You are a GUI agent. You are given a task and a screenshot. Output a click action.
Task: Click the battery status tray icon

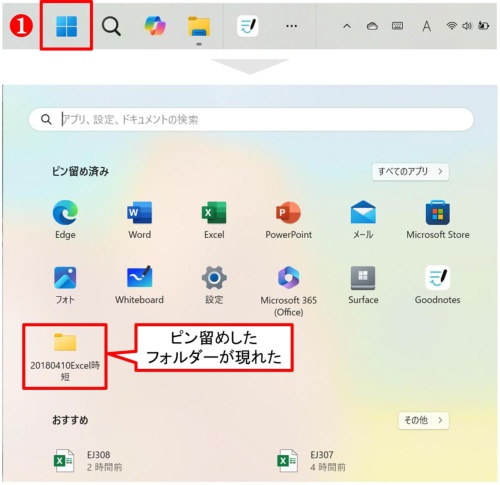point(483,26)
